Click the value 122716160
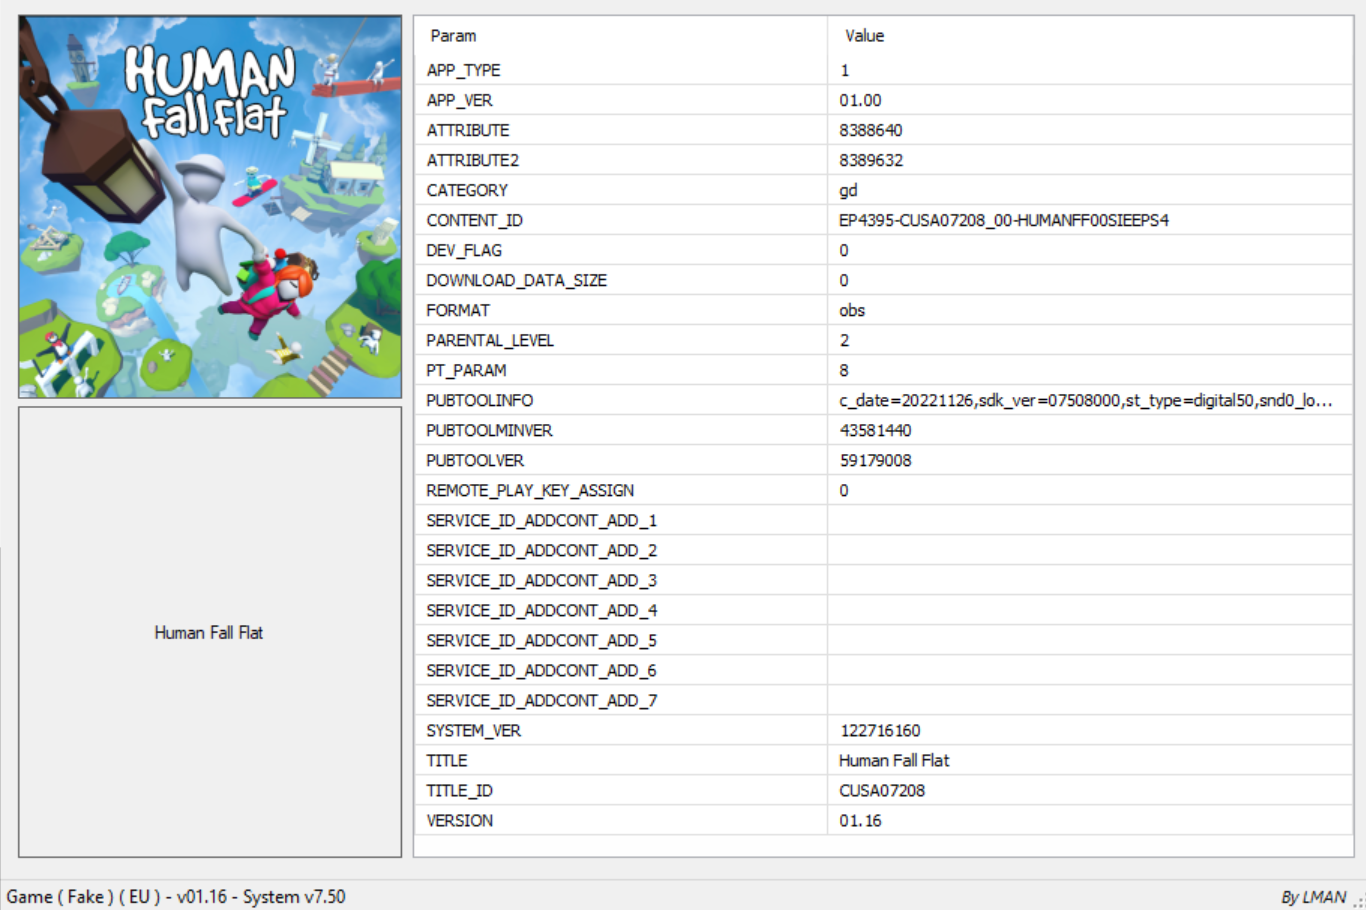 tap(880, 730)
